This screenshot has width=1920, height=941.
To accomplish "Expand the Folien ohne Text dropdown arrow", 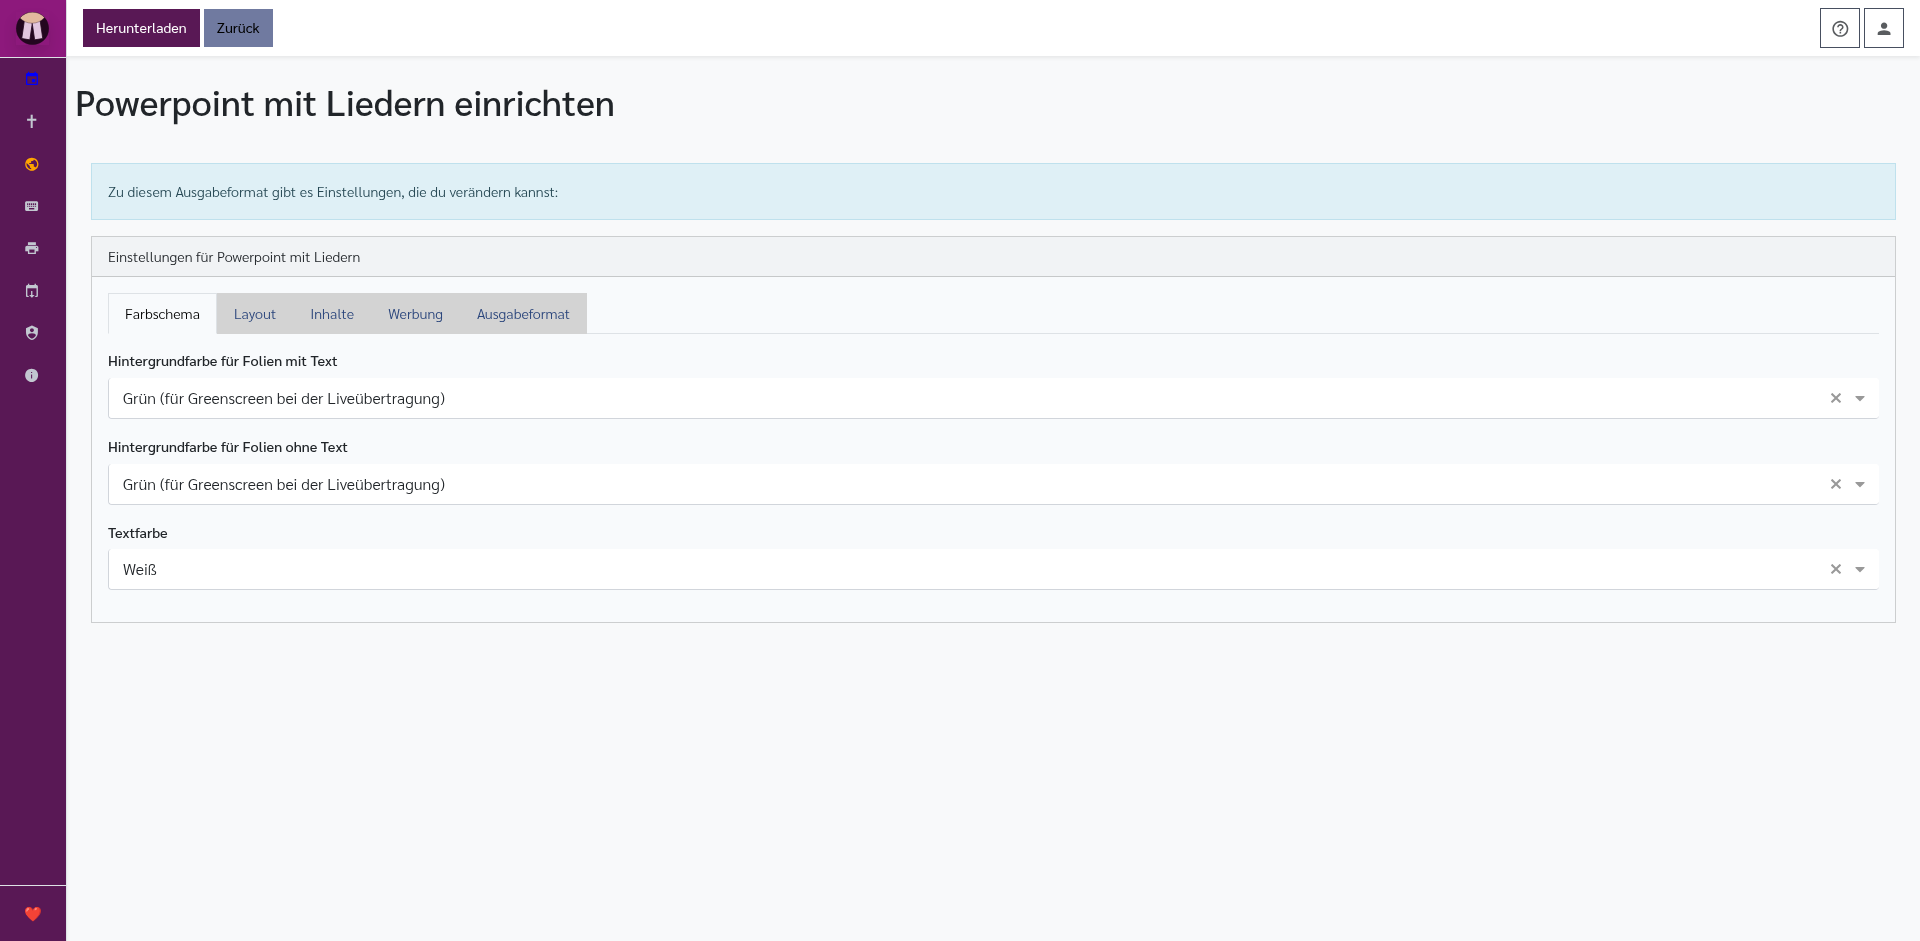I will 1860,485.
